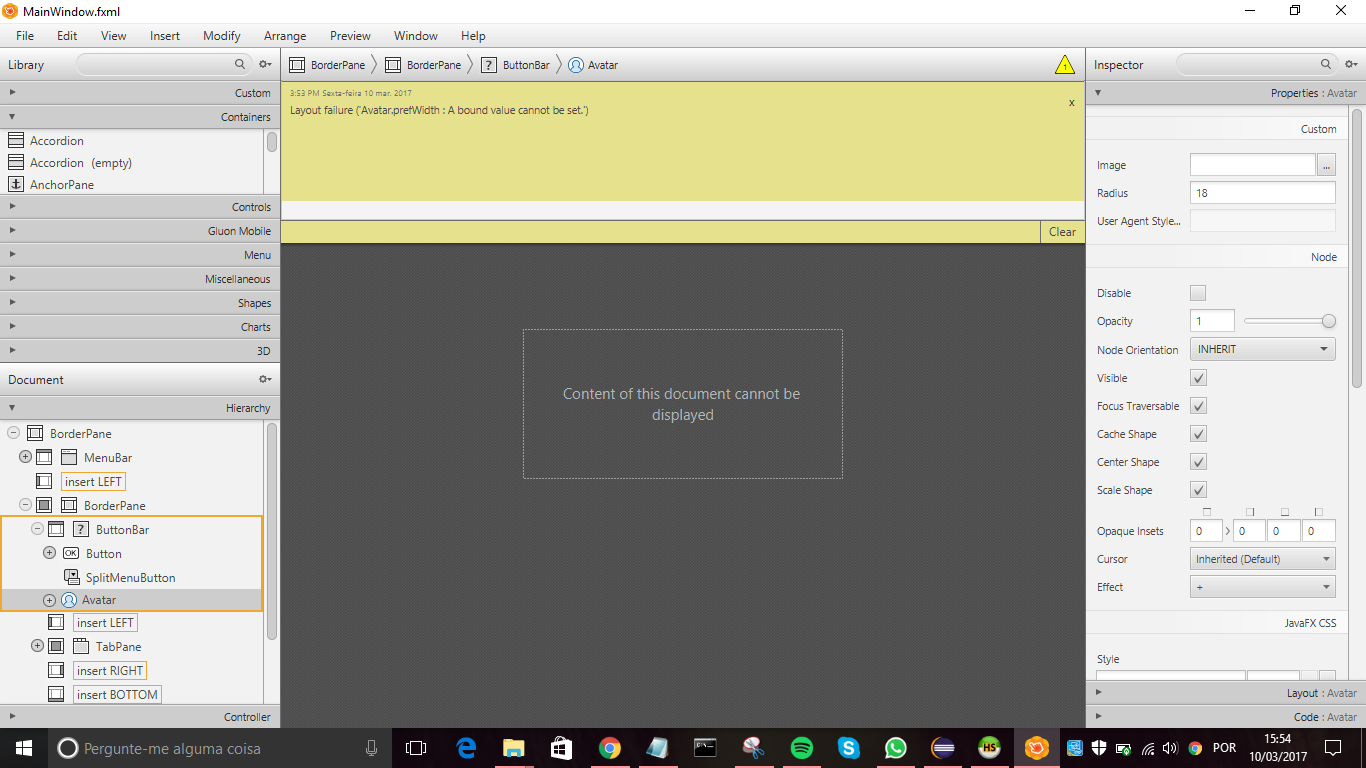Toggle the Cache Shape checkbox
1366x768 pixels.
click(x=1198, y=434)
